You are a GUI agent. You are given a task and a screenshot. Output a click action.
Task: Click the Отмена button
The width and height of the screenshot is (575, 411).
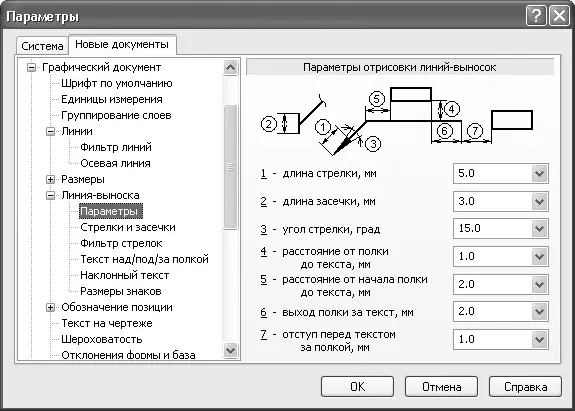tap(442, 387)
